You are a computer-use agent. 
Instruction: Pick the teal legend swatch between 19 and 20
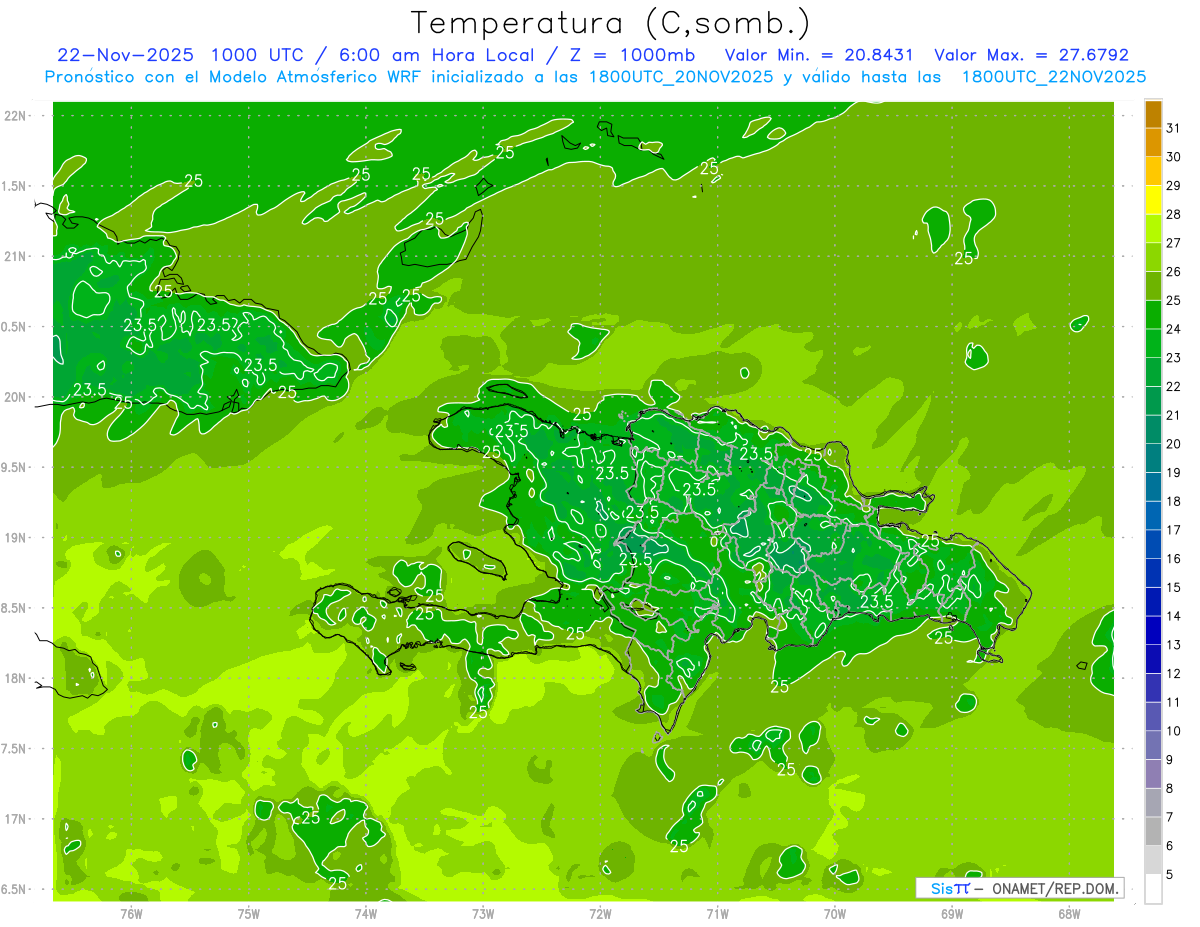coord(1153,458)
